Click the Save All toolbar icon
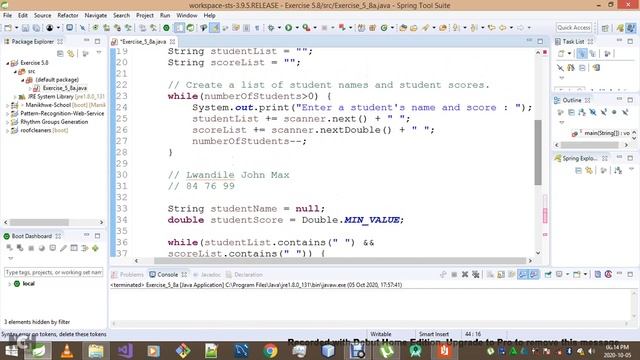 pyautogui.click(x=36, y=28)
